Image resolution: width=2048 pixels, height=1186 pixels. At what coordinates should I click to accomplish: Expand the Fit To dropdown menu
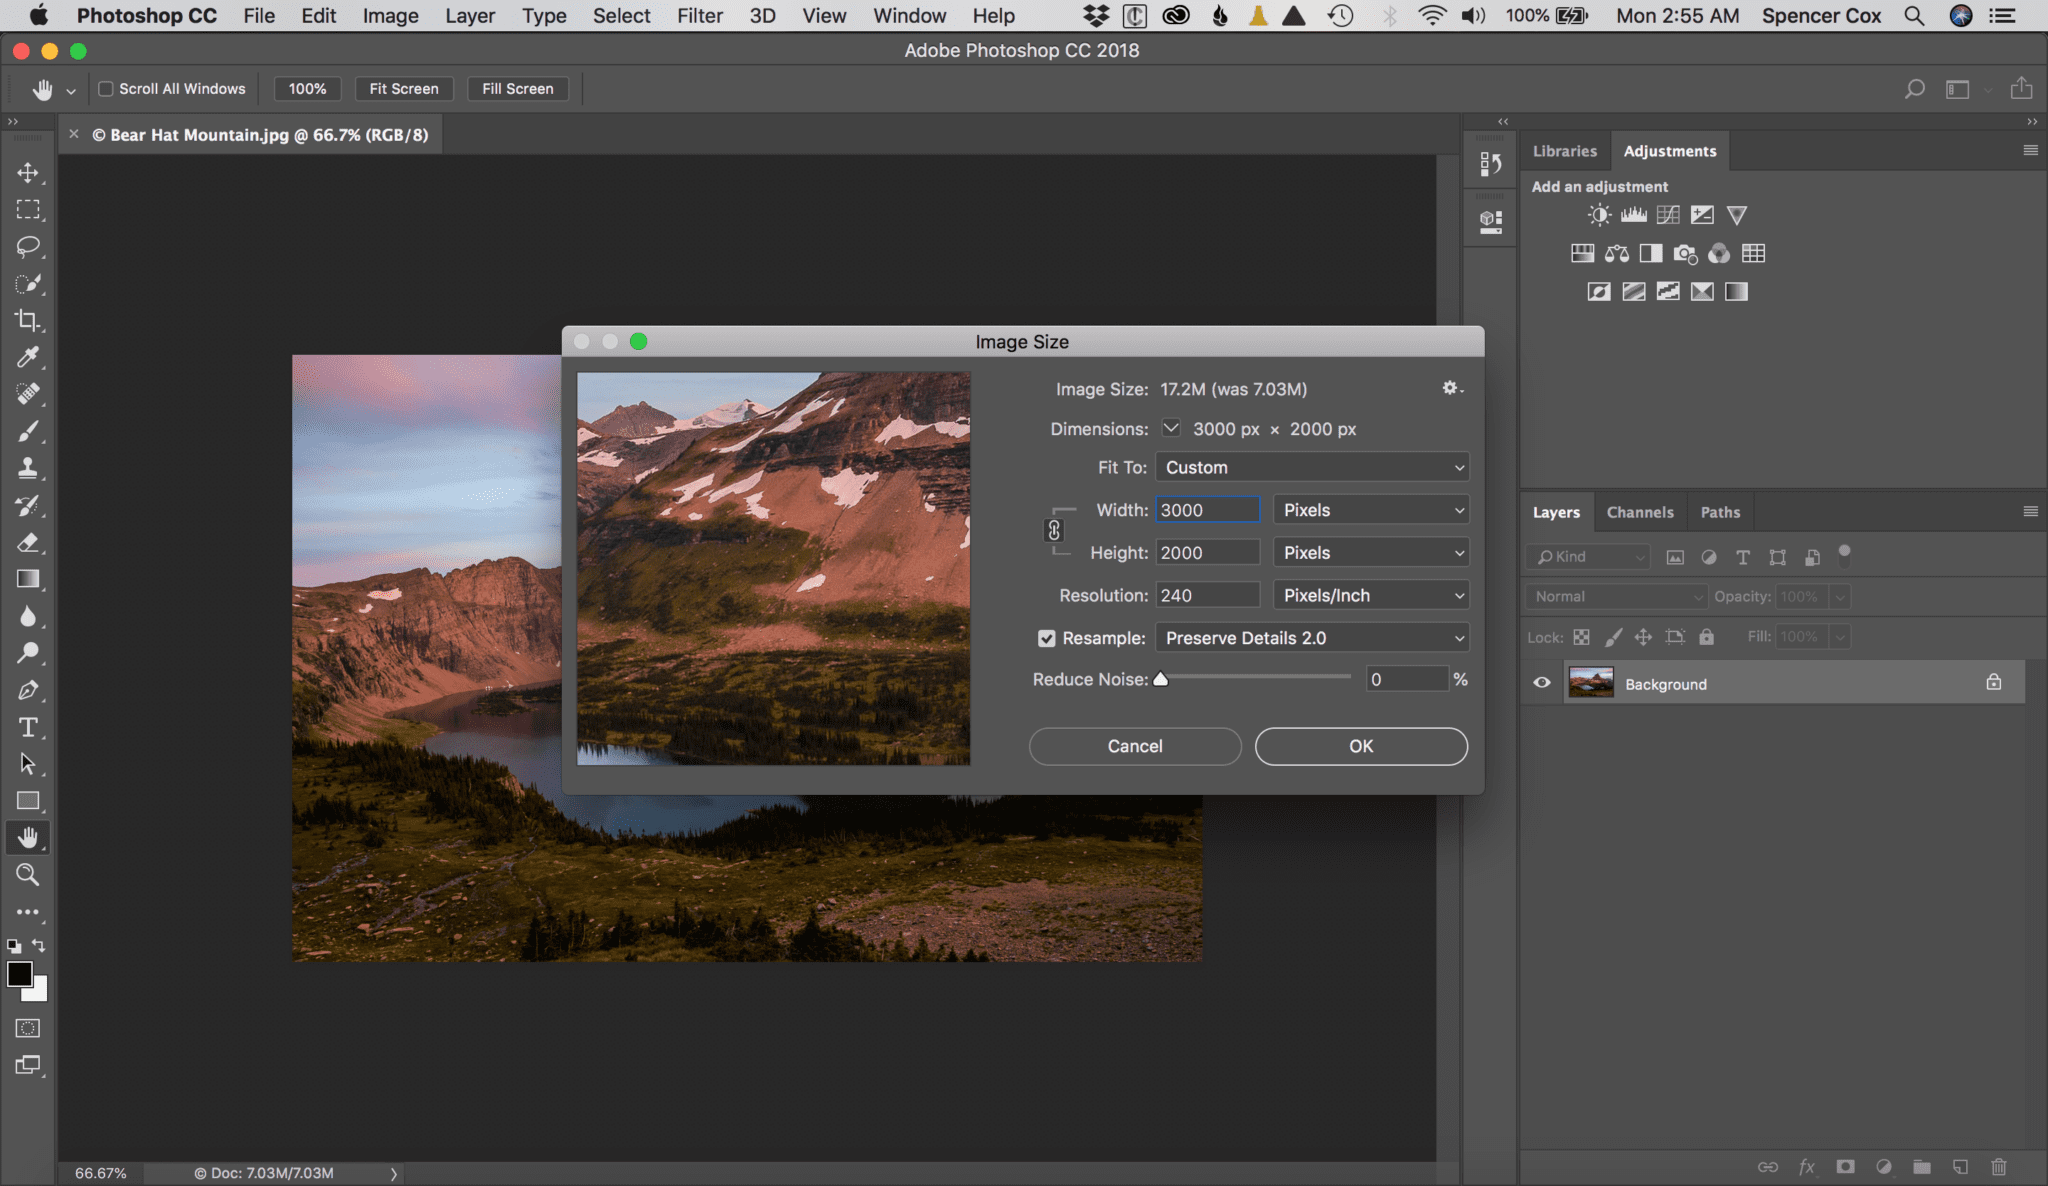[x=1313, y=466]
